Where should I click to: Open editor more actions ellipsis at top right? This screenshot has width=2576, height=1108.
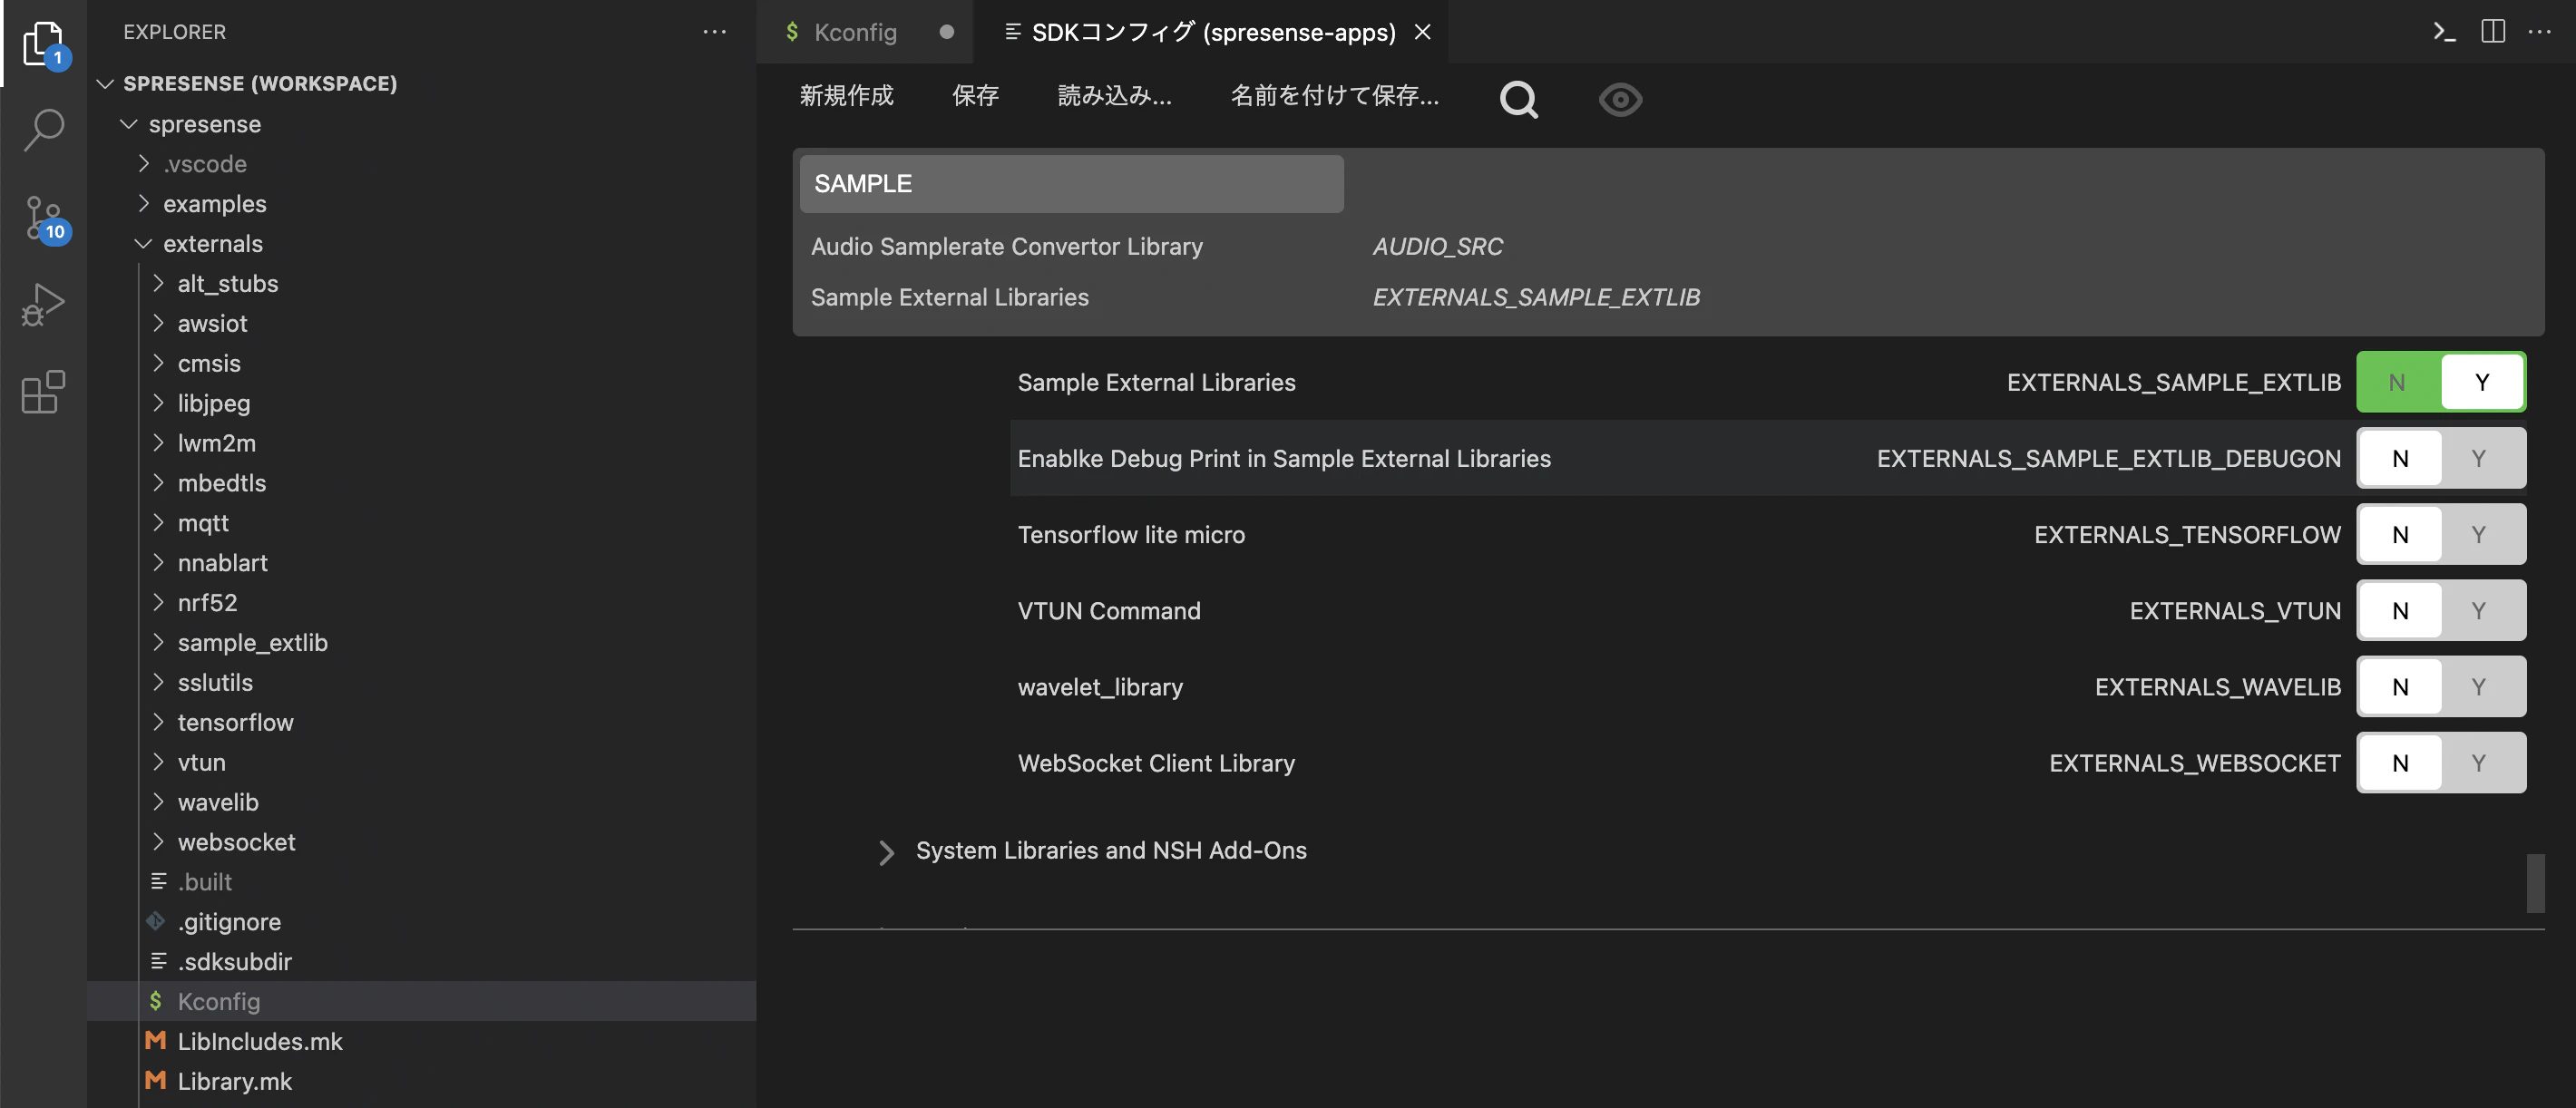(2540, 32)
